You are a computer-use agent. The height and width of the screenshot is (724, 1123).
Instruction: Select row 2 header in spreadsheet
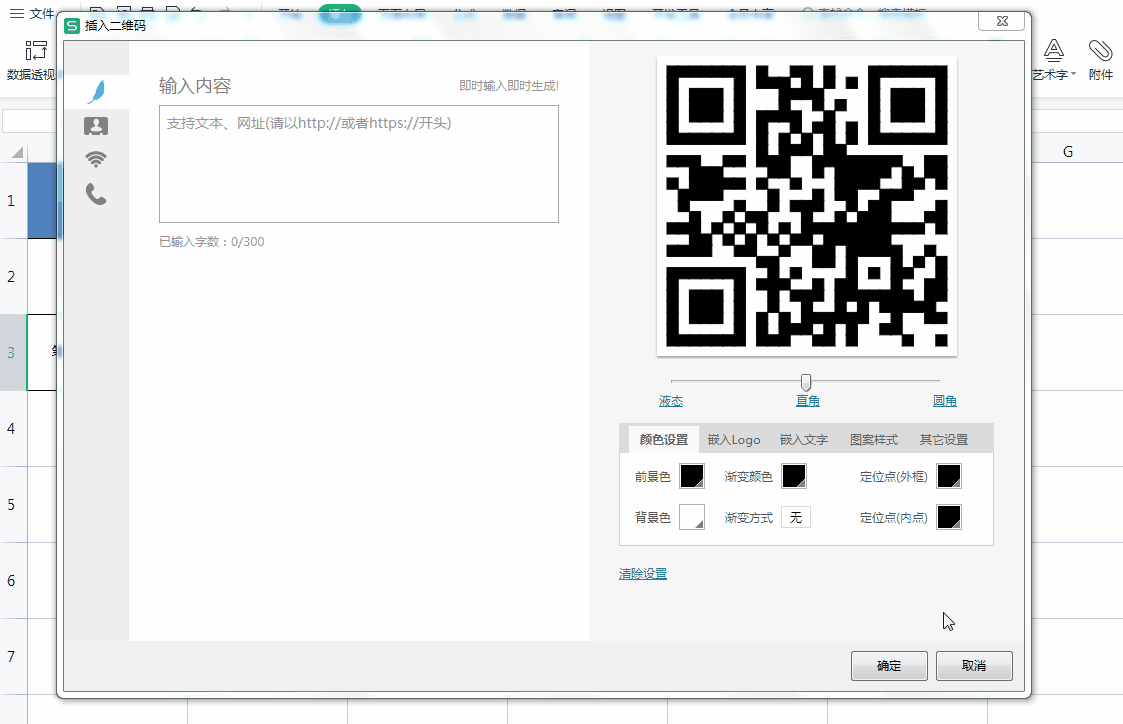pyautogui.click(x=13, y=276)
